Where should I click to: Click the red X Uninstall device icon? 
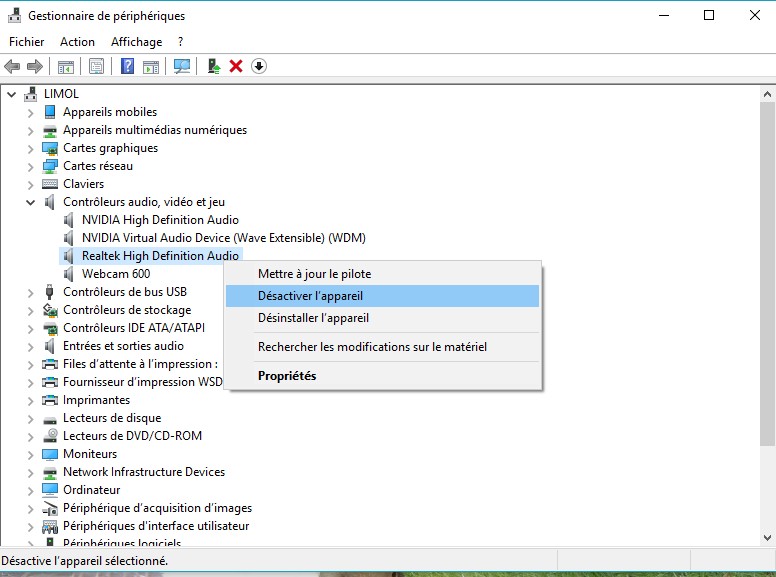[236, 66]
